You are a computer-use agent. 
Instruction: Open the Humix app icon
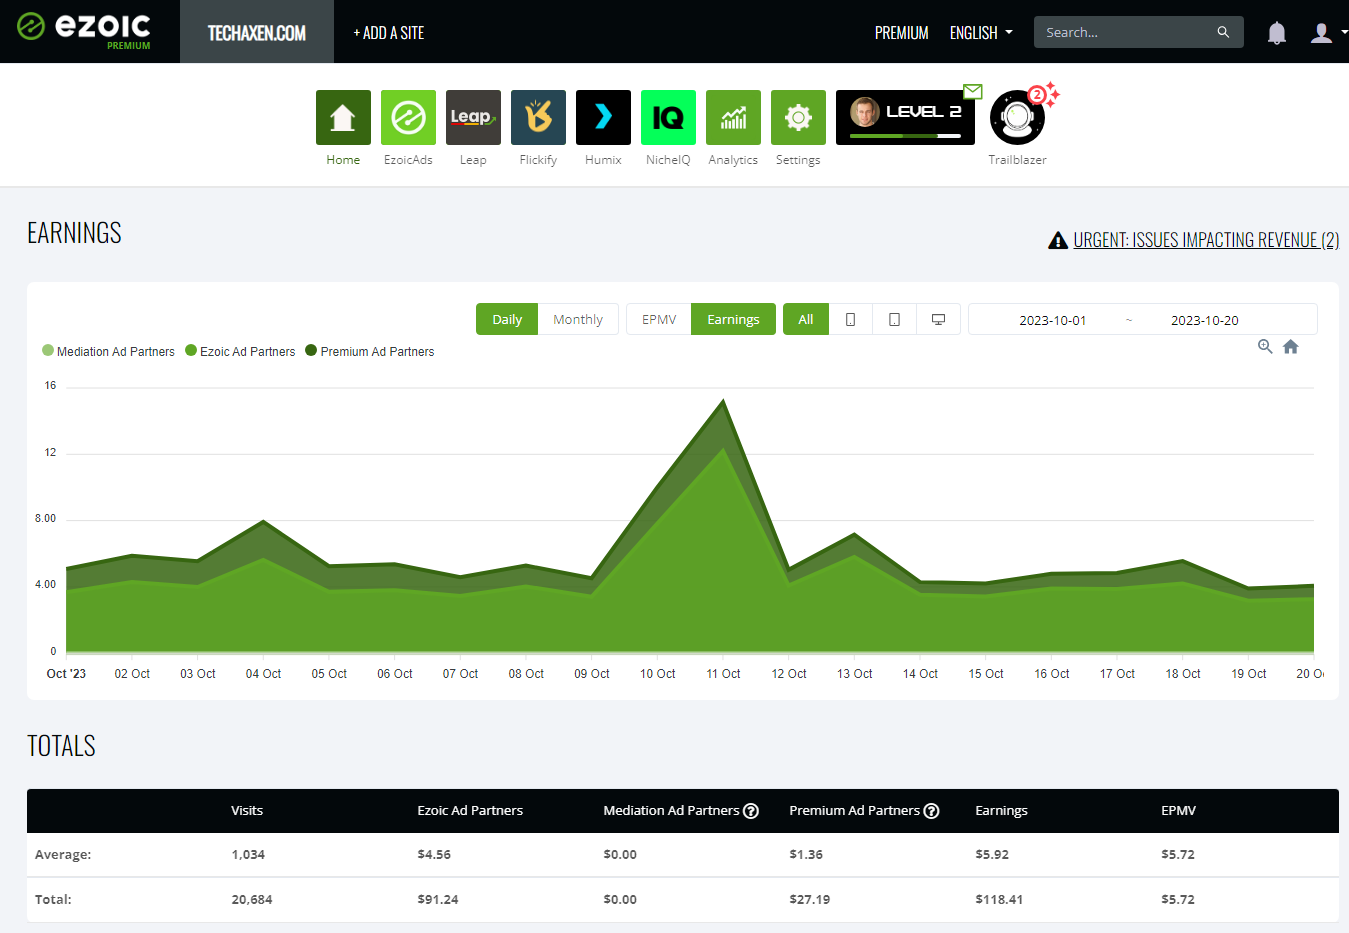603,117
